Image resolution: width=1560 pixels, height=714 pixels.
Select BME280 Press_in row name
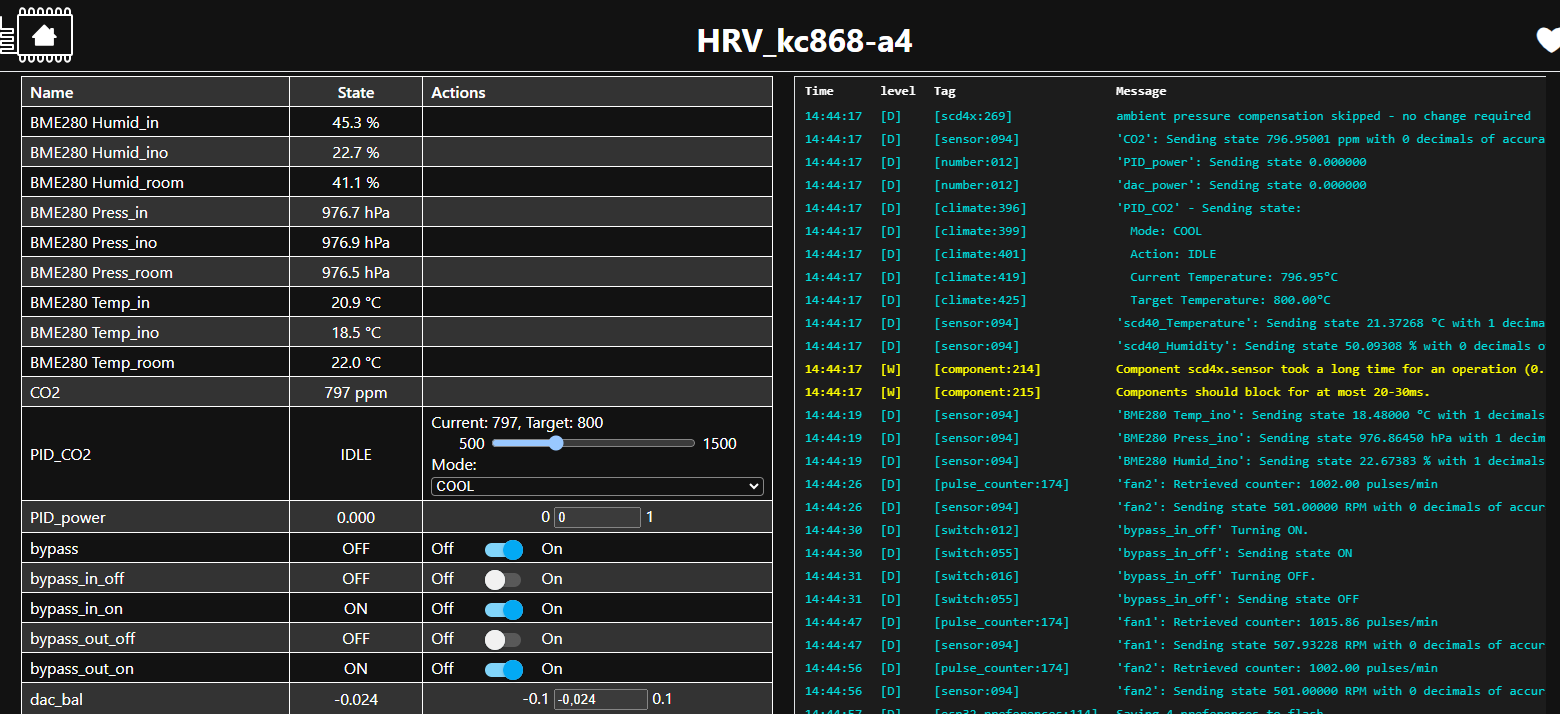point(89,212)
